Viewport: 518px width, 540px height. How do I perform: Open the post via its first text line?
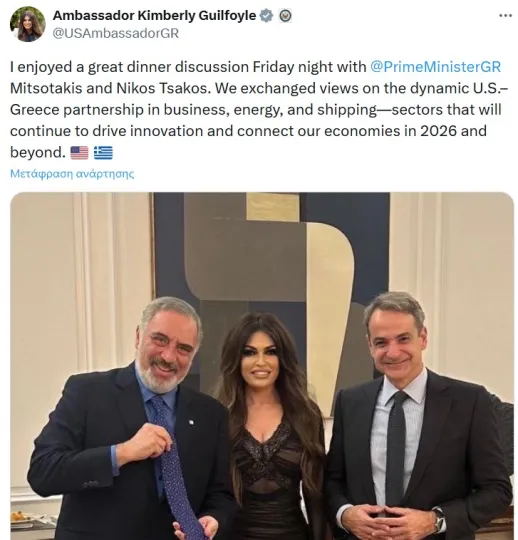[255, 67]
